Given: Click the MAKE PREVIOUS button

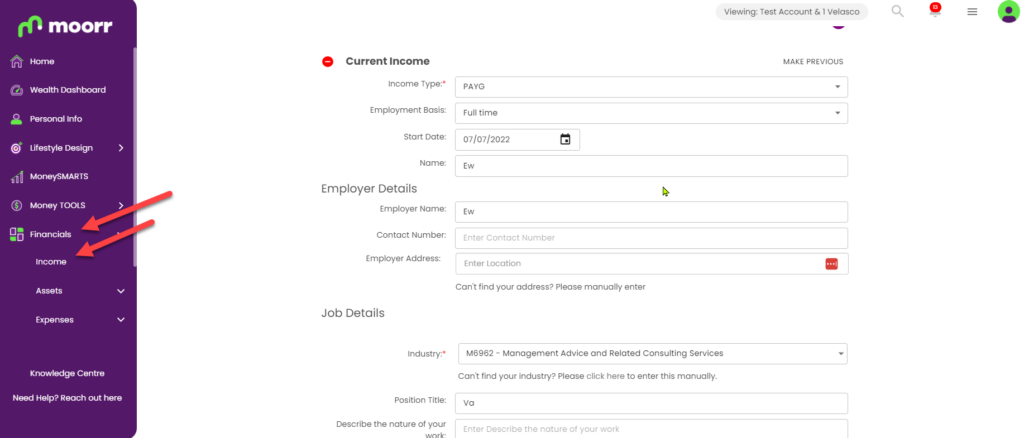Looking at the screenshot, I should point(813,62).
